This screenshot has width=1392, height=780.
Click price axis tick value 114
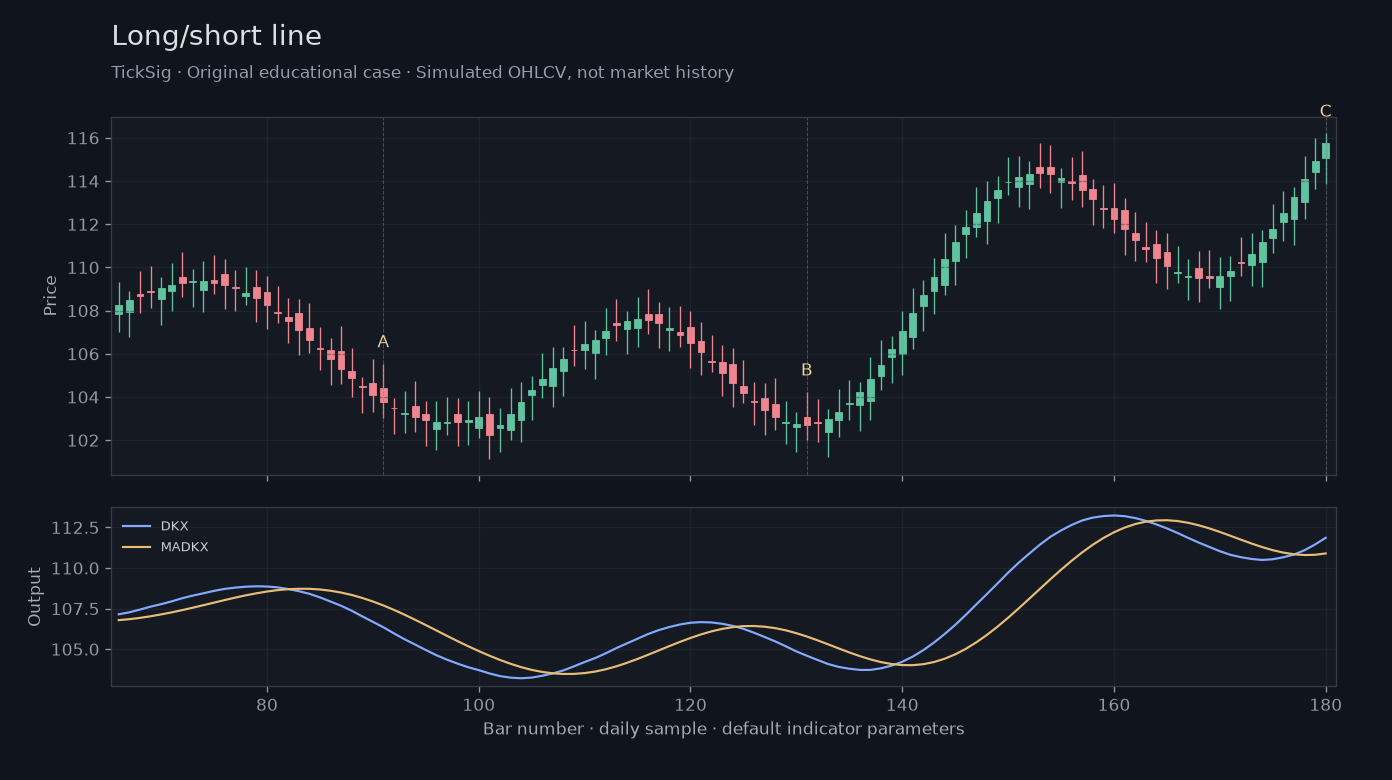(x=84, y=181)
